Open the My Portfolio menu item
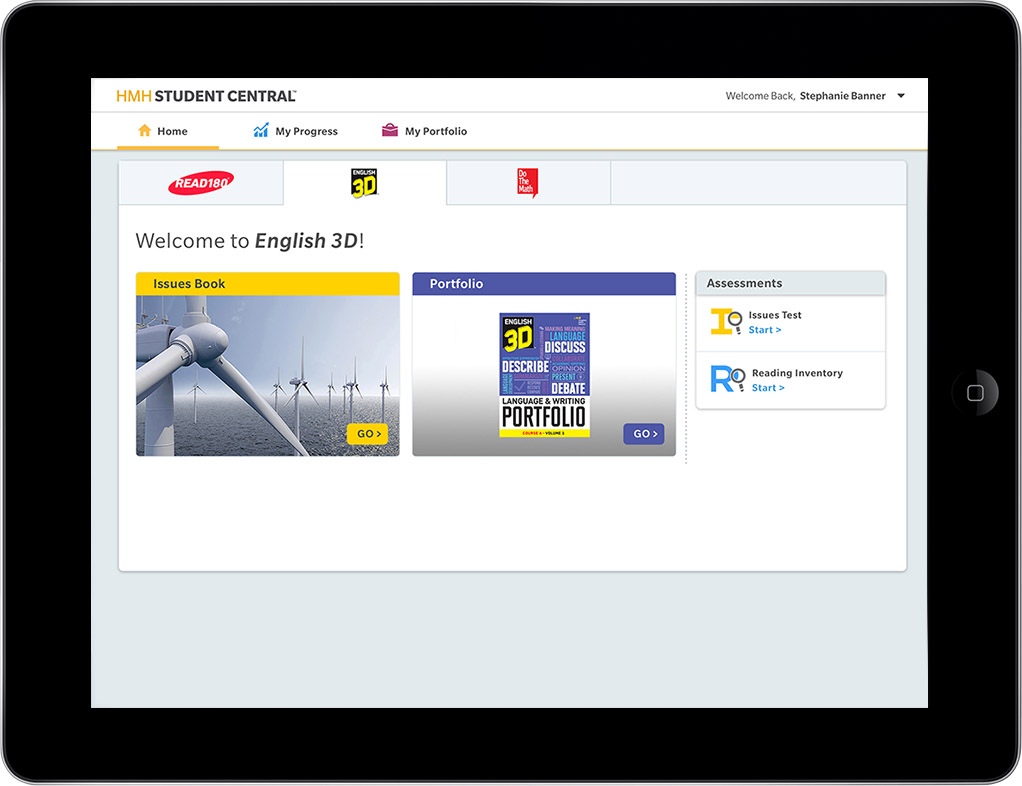 (x=424, y=131)
